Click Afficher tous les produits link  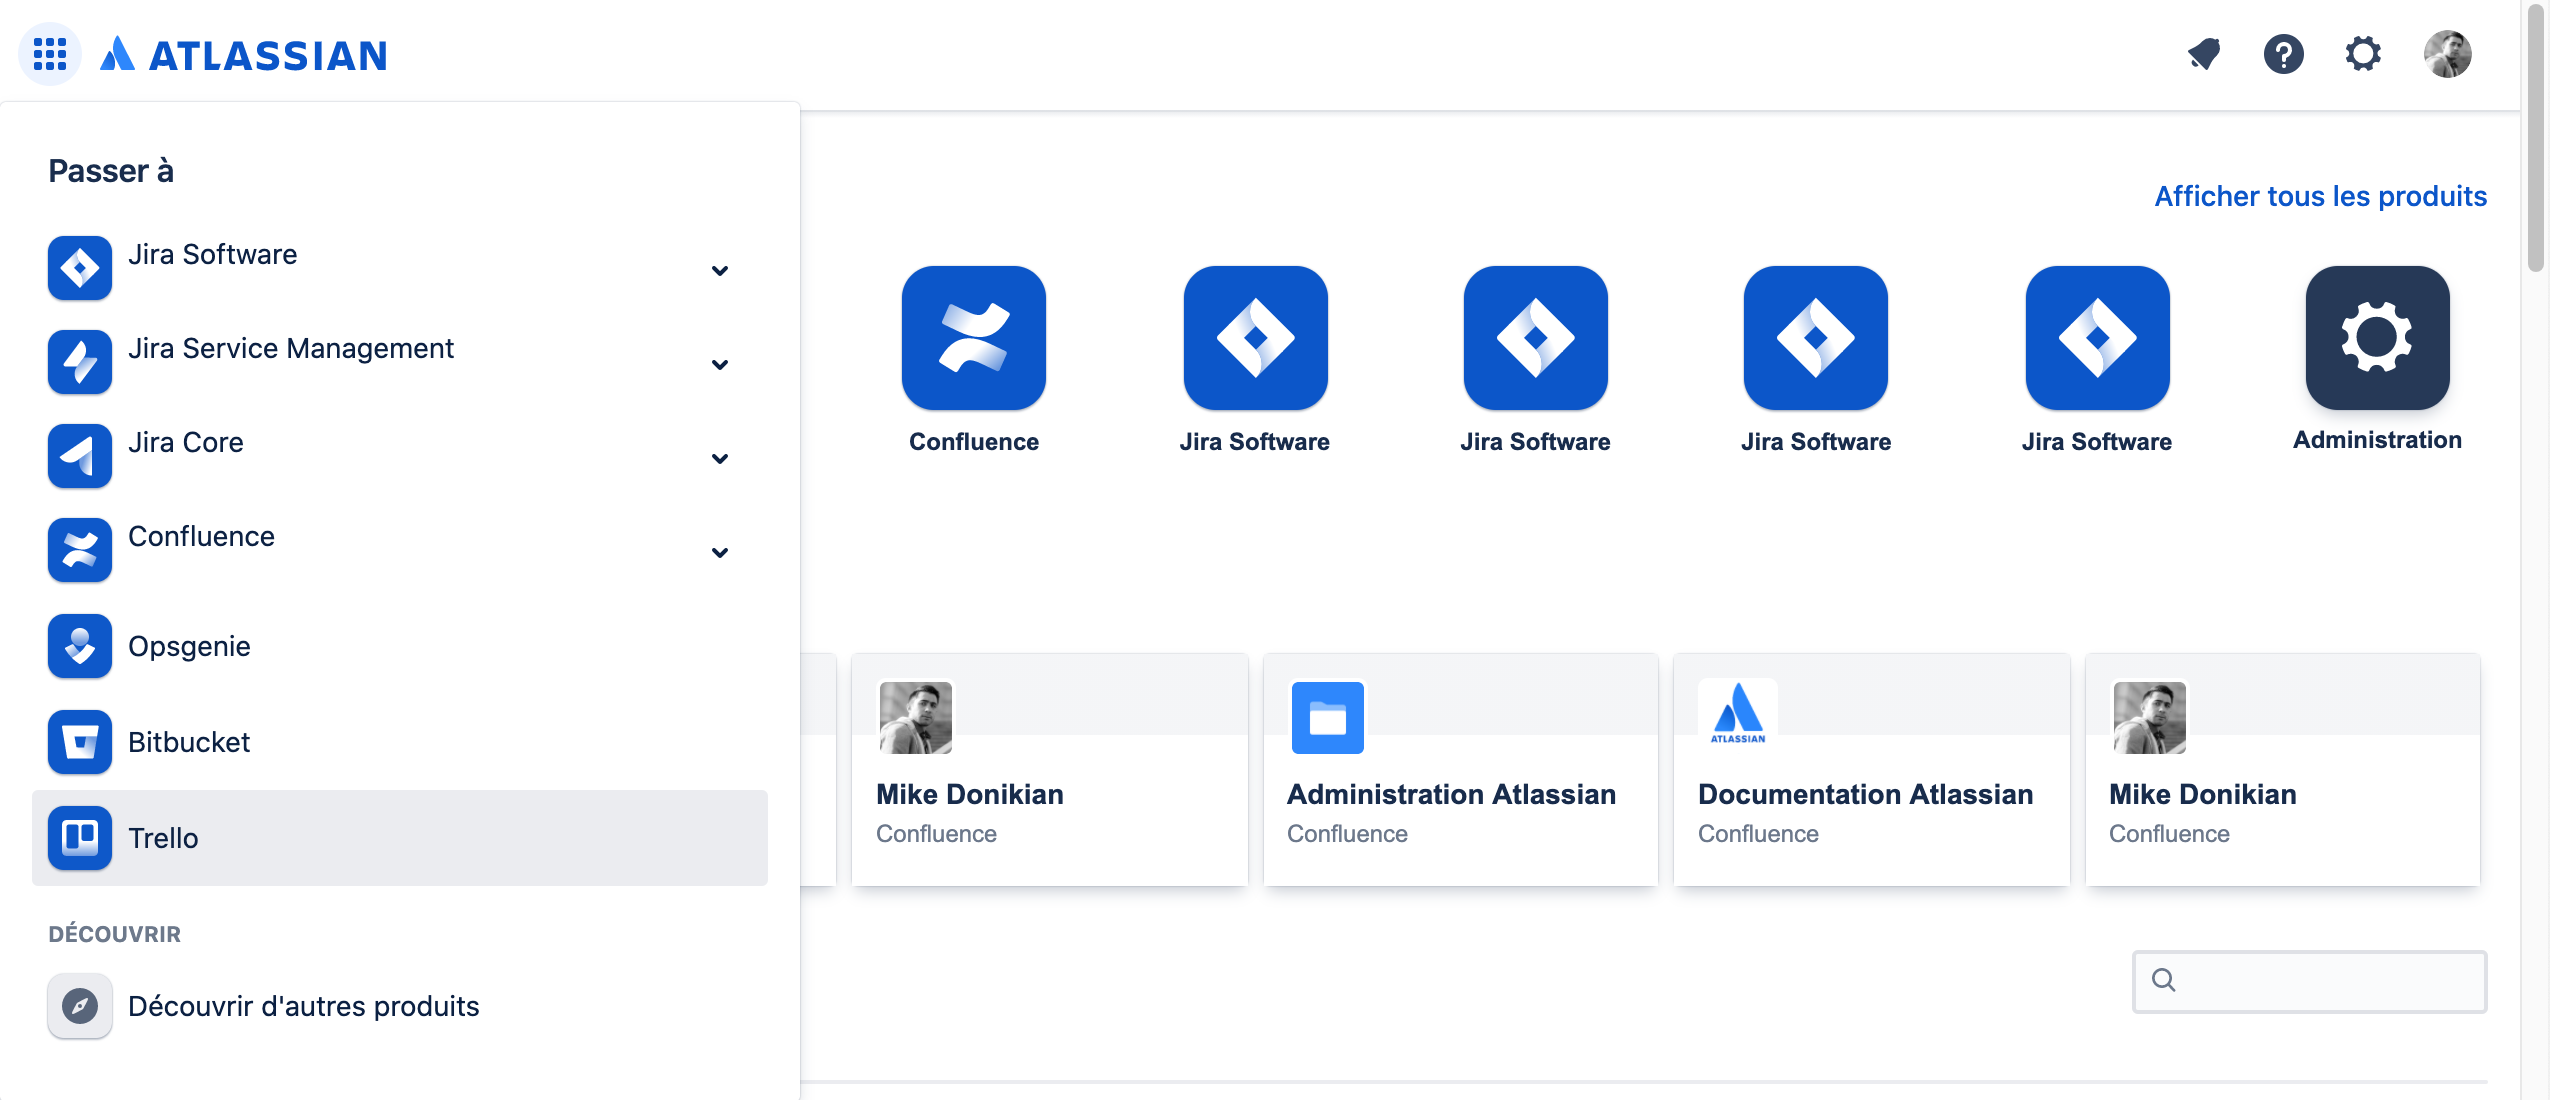pos(2320,196)
